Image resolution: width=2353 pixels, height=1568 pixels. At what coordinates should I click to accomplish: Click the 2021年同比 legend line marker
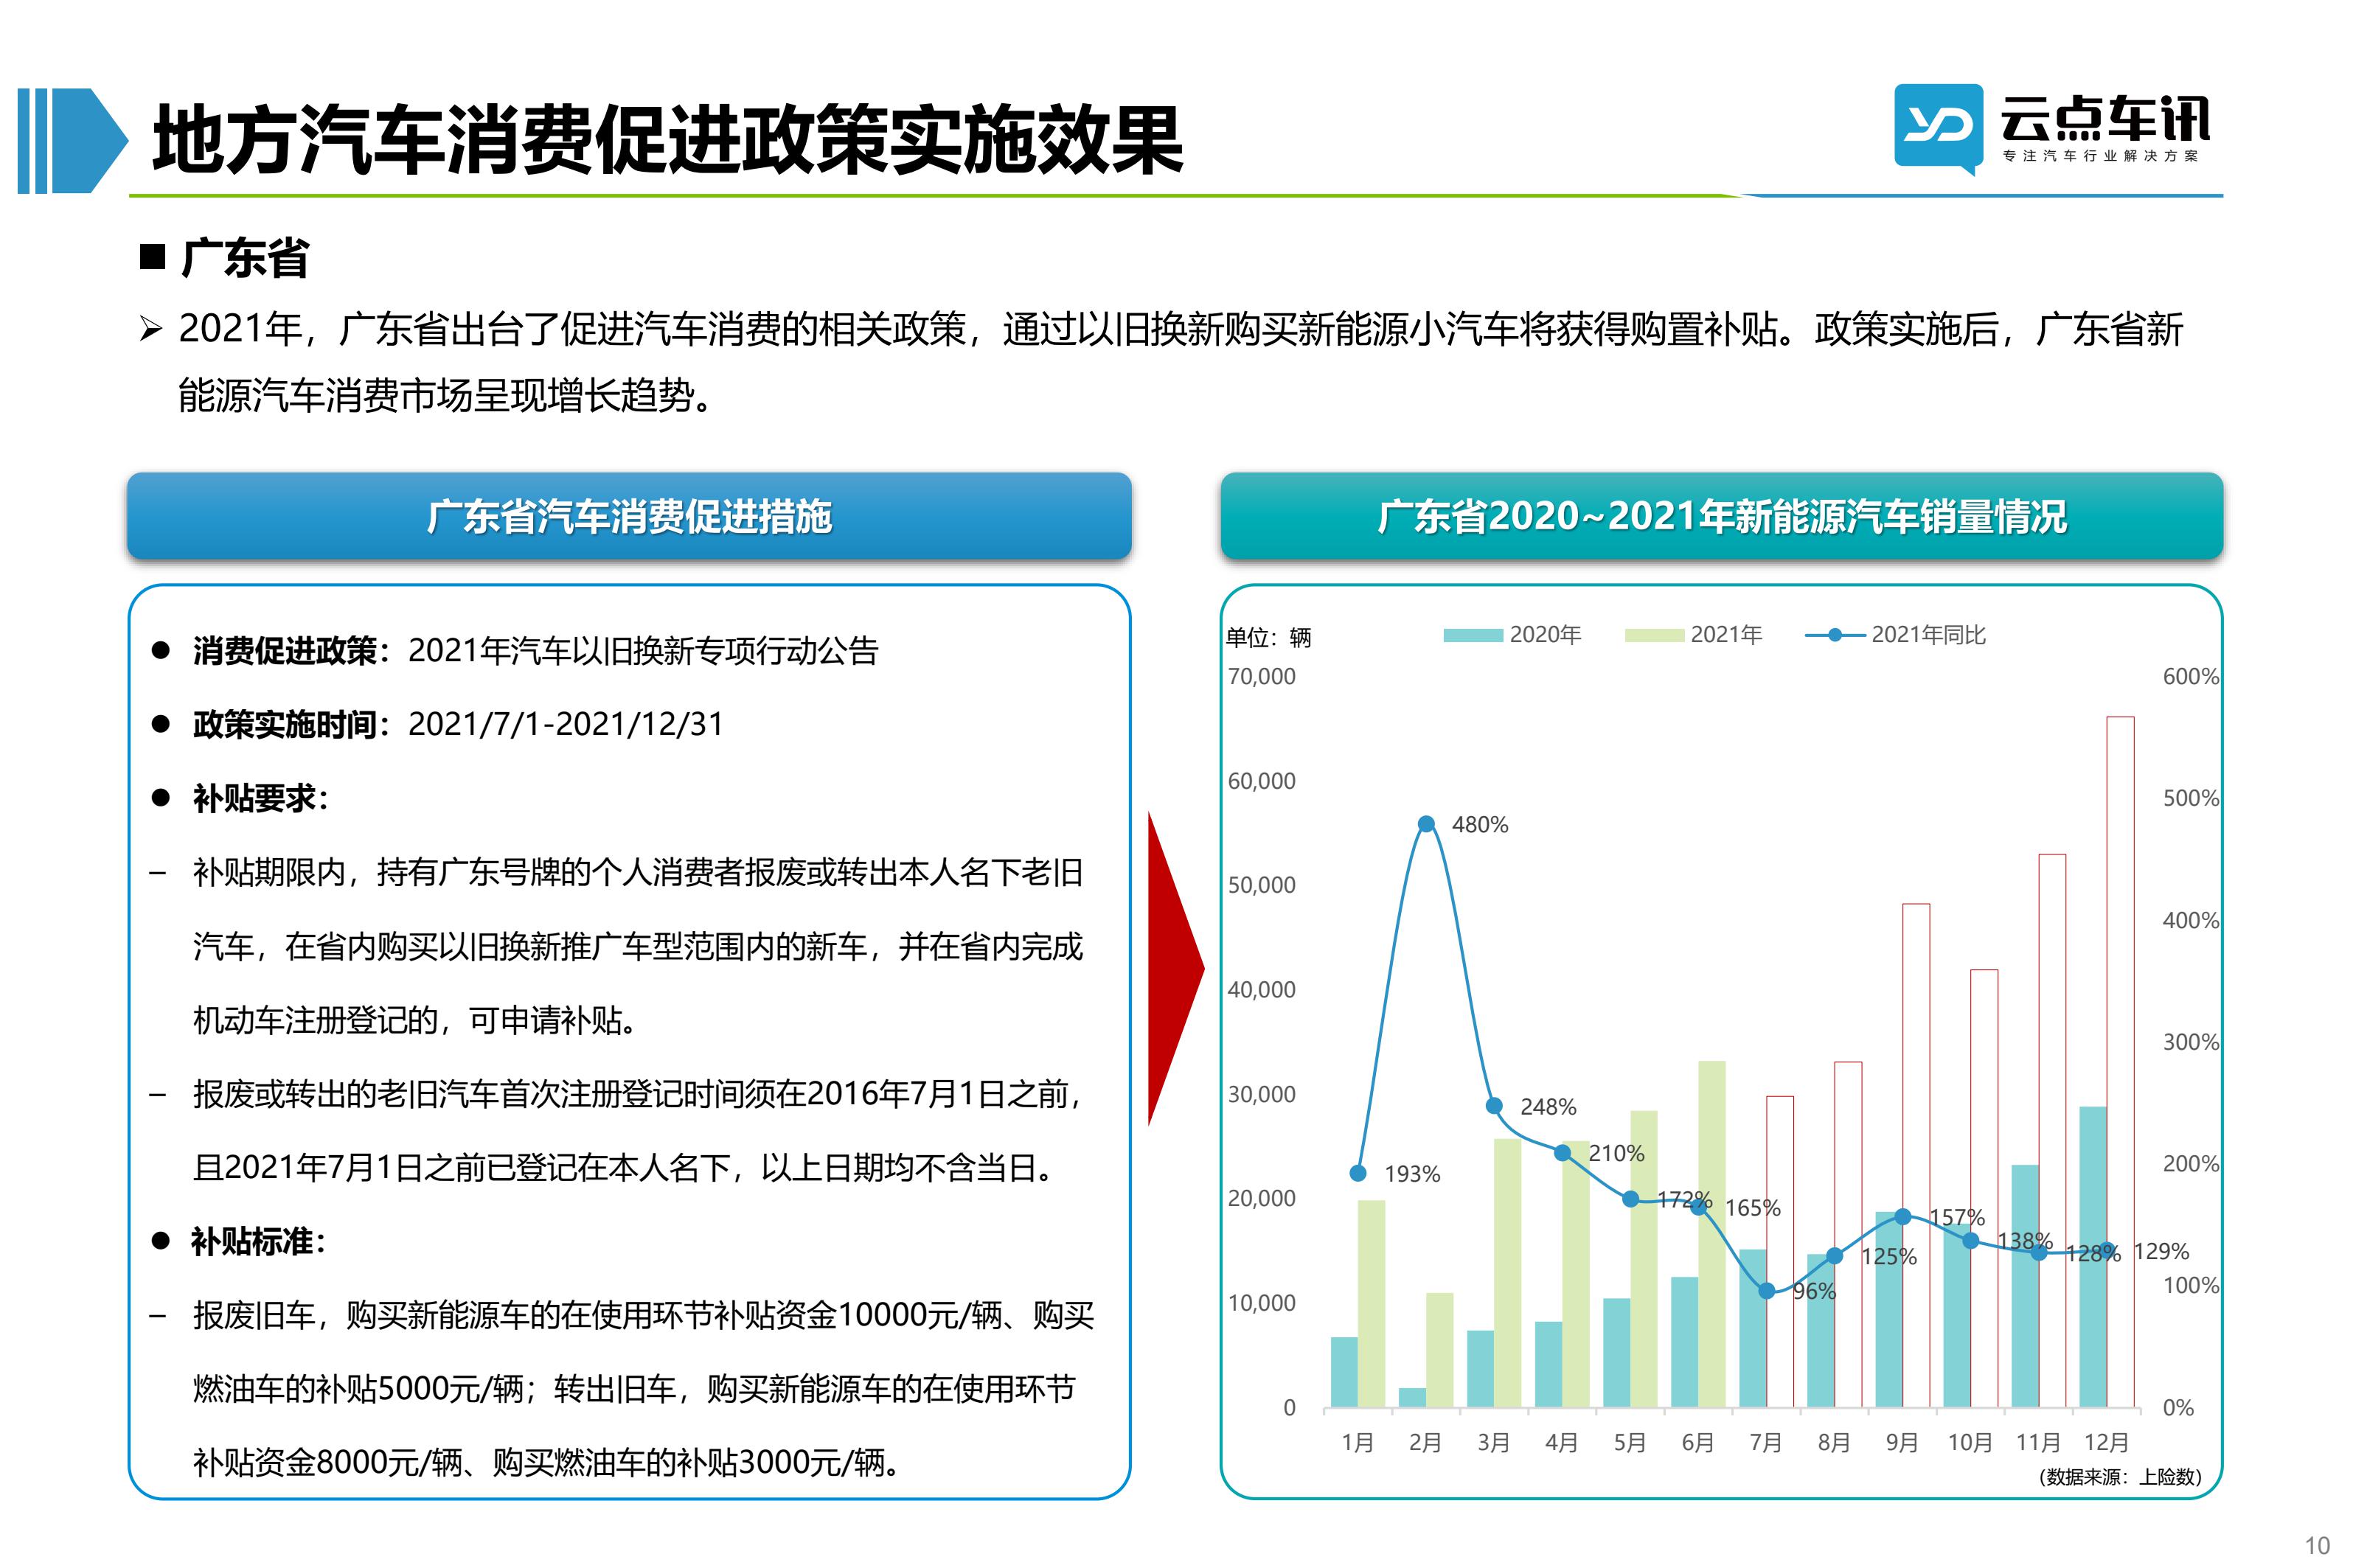point(1834,635)
